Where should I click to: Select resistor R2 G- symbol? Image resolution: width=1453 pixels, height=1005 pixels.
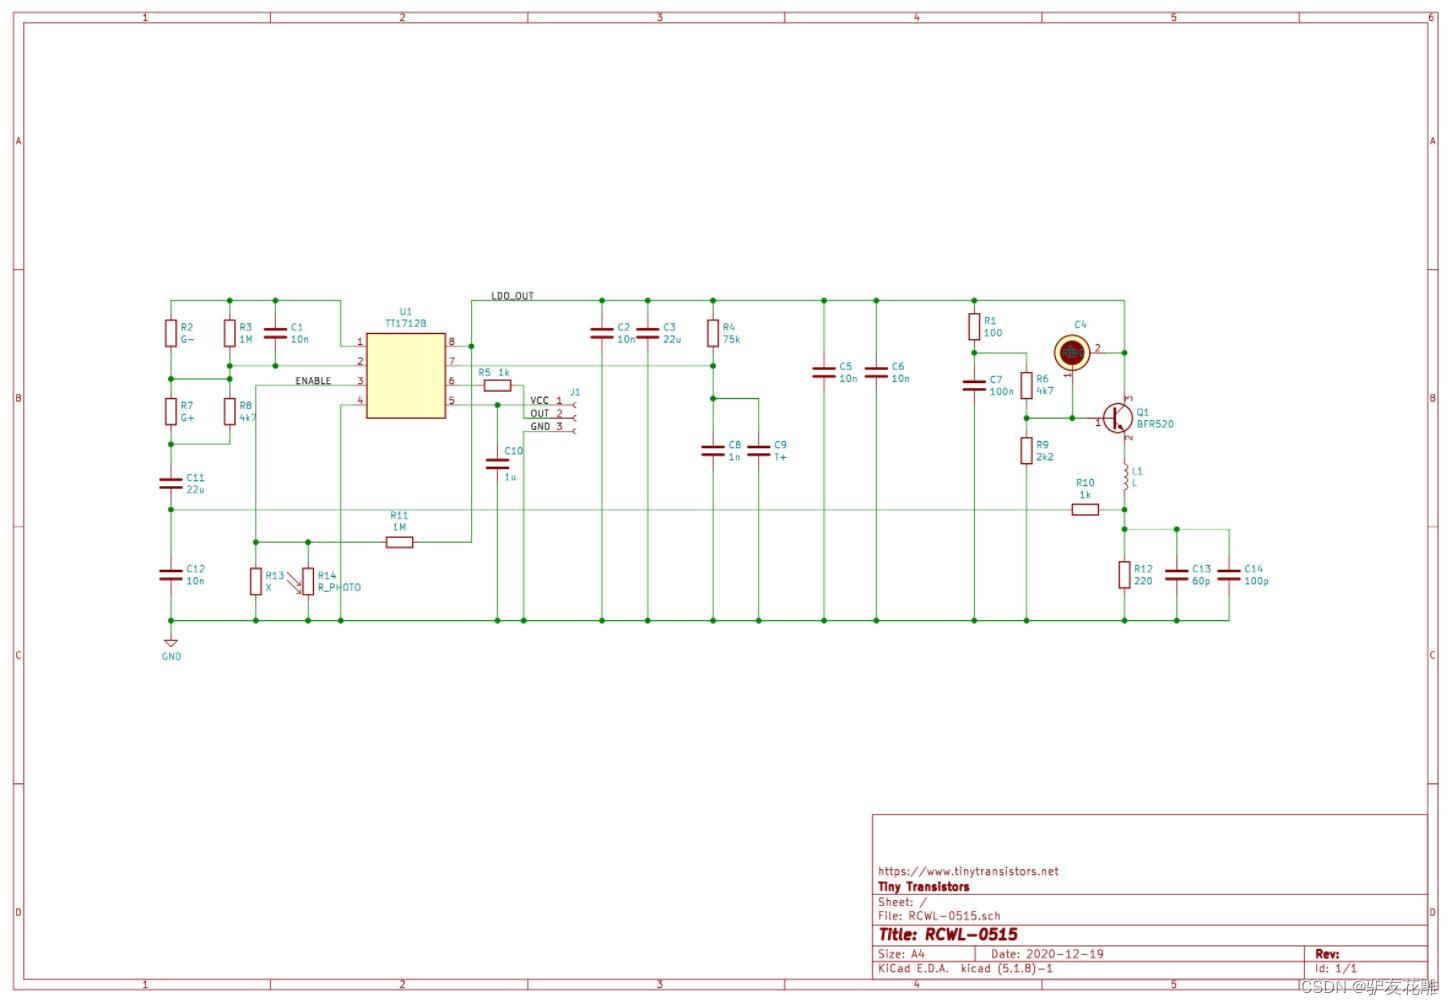point(171,333)
